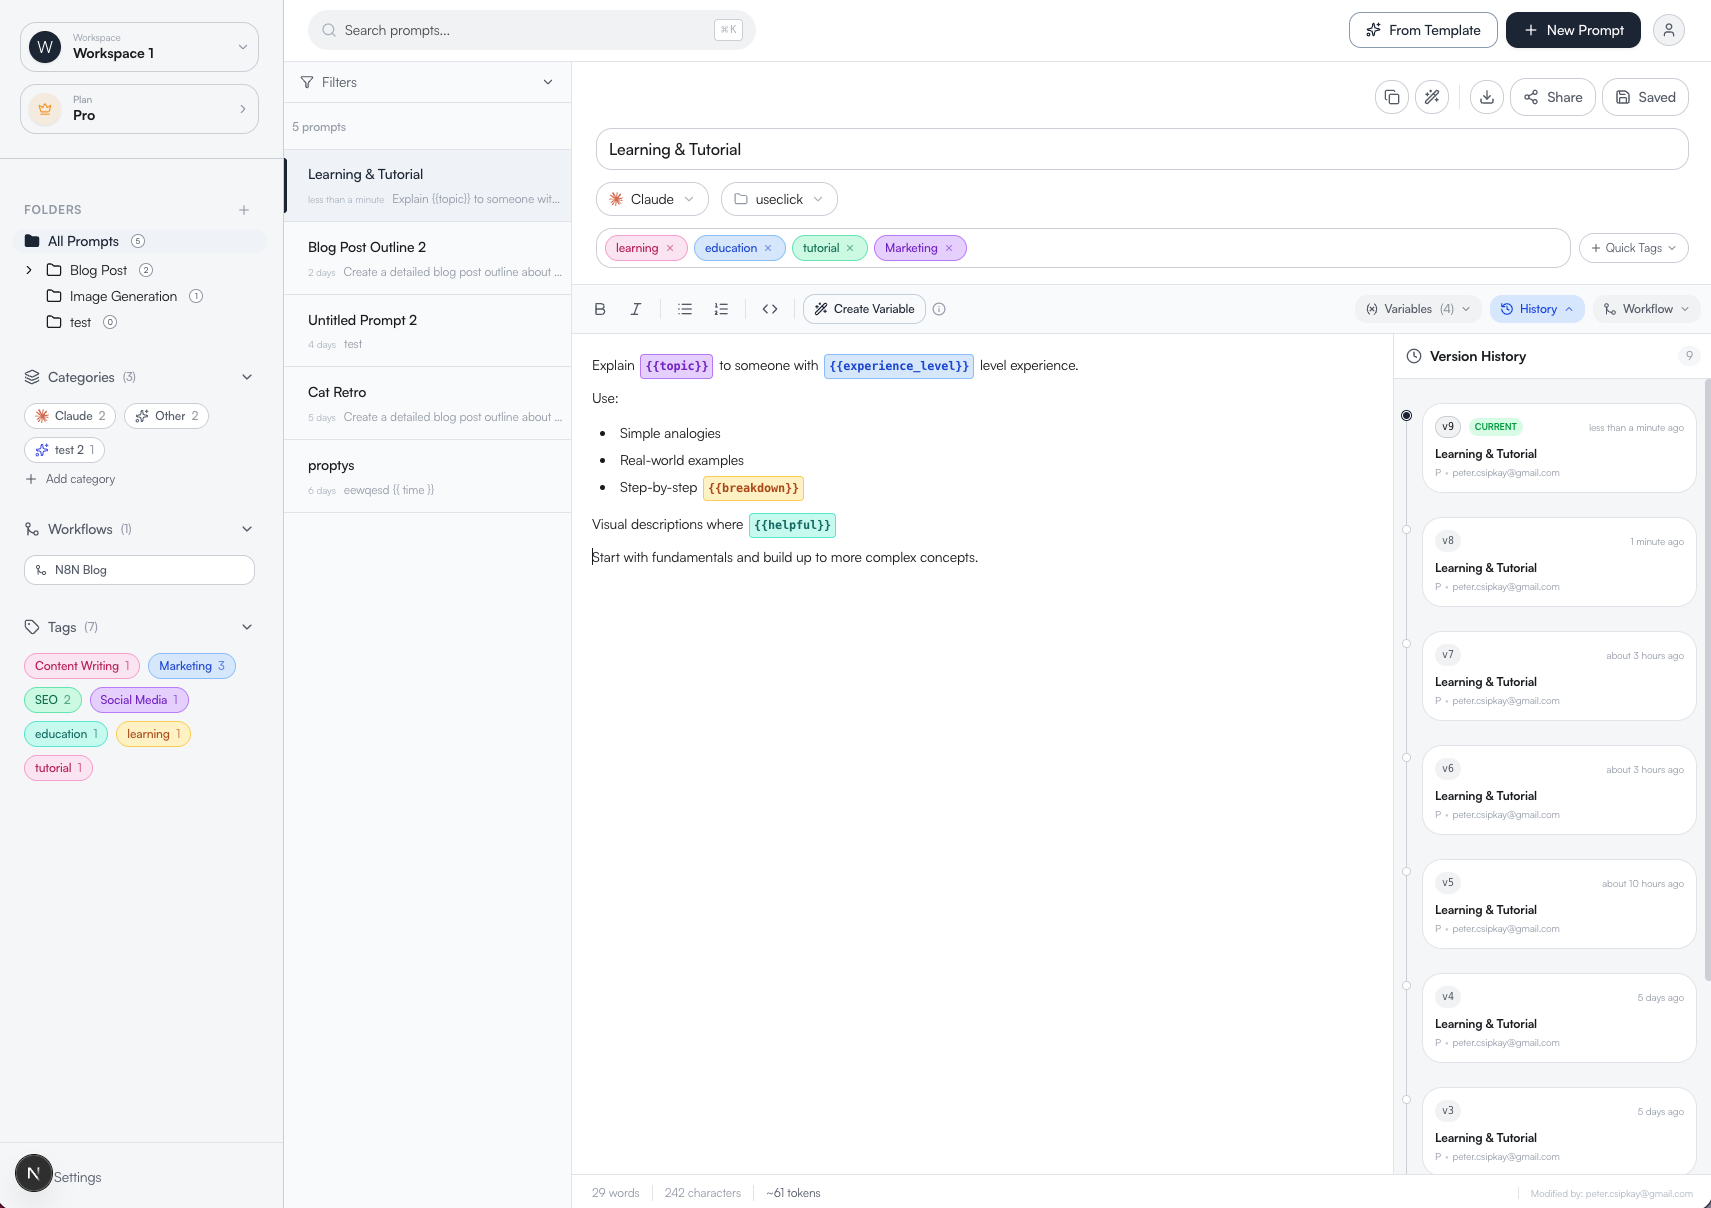
Task: Switch to the History tab
Action: click(1536, 309)
